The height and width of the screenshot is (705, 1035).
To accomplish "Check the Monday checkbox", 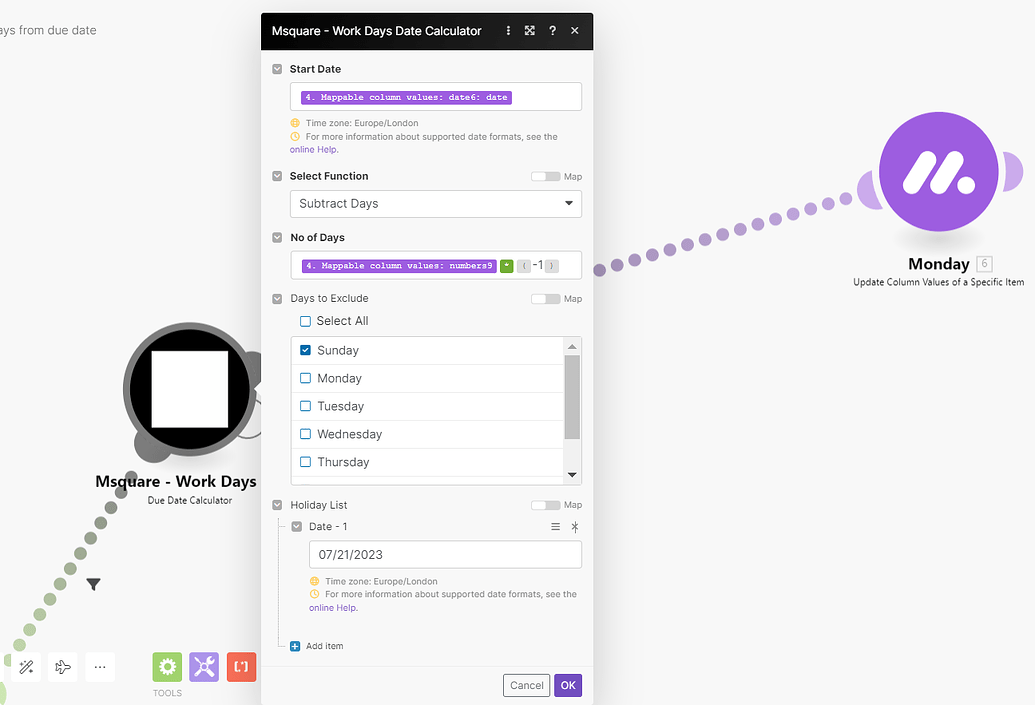I will 305,378.
